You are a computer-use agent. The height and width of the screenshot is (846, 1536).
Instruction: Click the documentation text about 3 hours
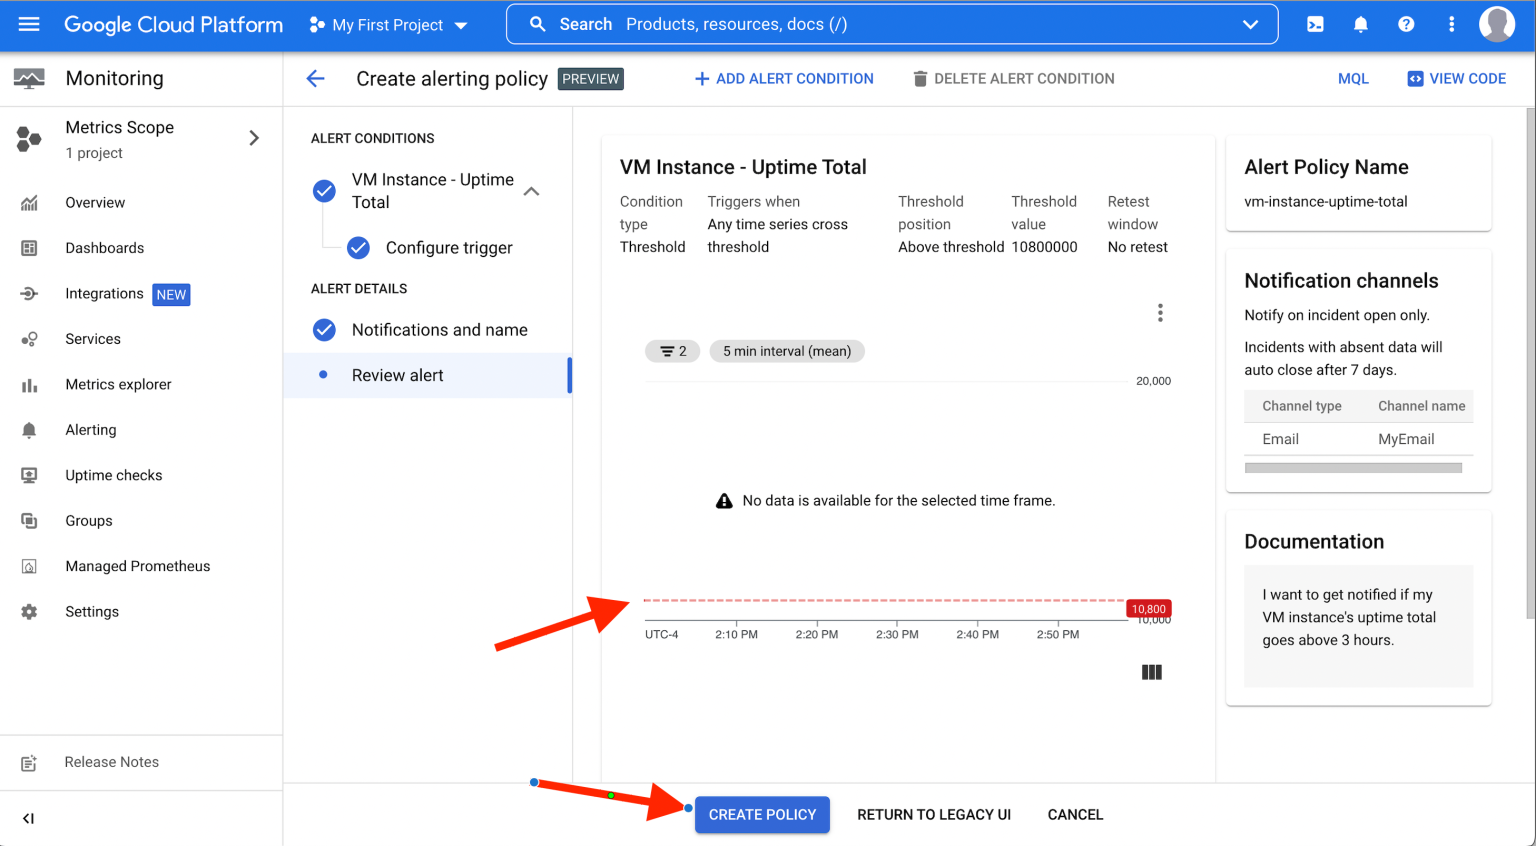tap(1349, 617)
